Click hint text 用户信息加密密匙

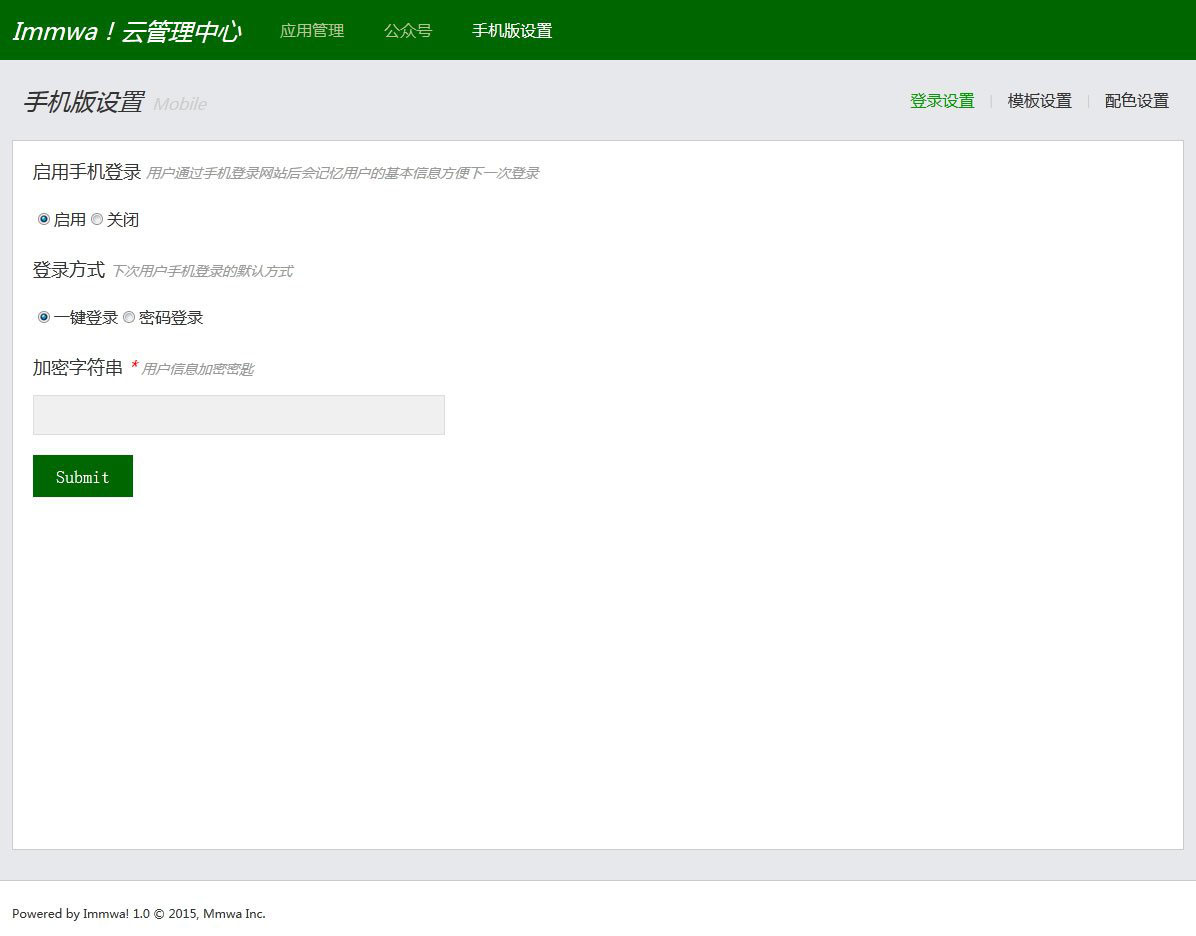198,369
